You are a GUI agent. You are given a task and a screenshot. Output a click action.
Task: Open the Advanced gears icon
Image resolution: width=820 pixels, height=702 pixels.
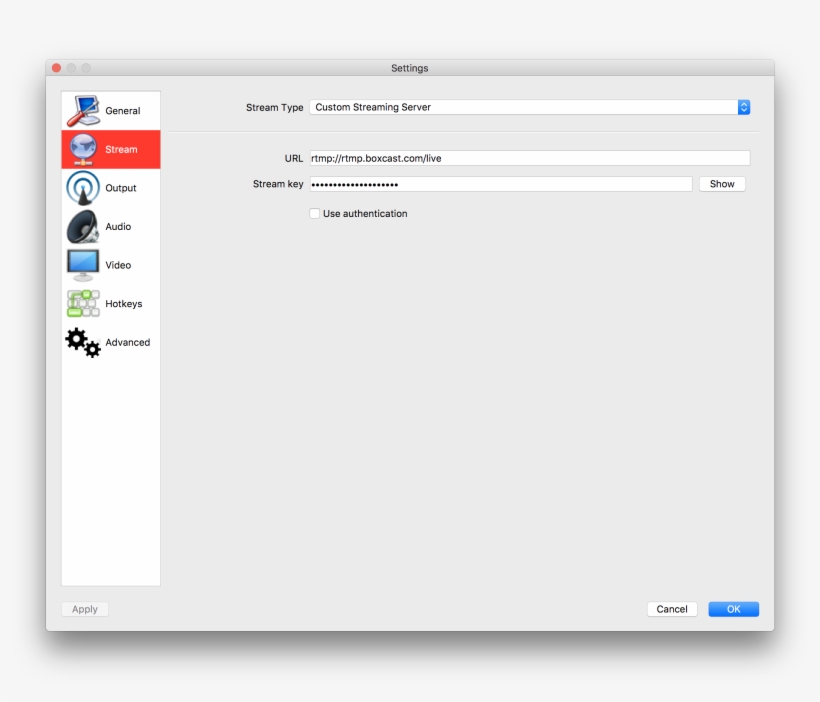click(83, 342)
